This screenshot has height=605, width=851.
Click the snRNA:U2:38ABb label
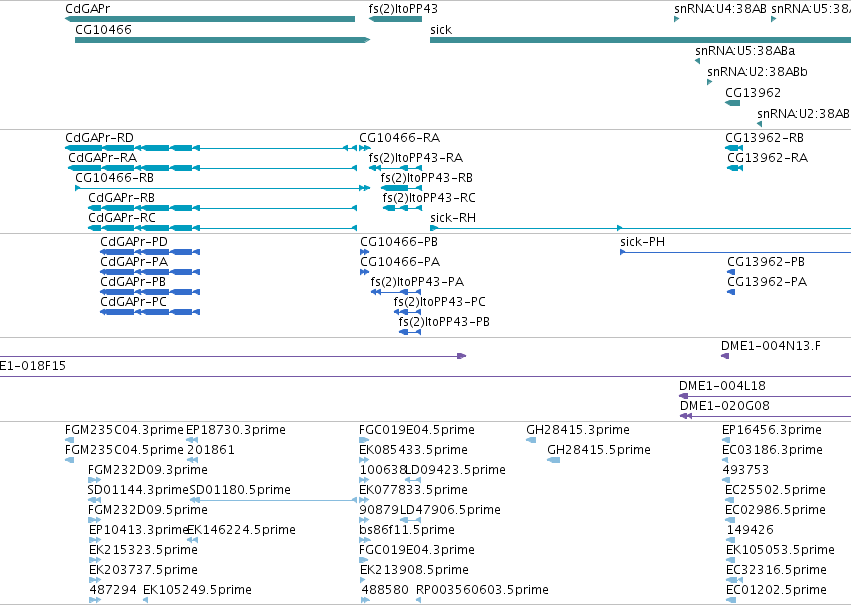pos(757,72)
